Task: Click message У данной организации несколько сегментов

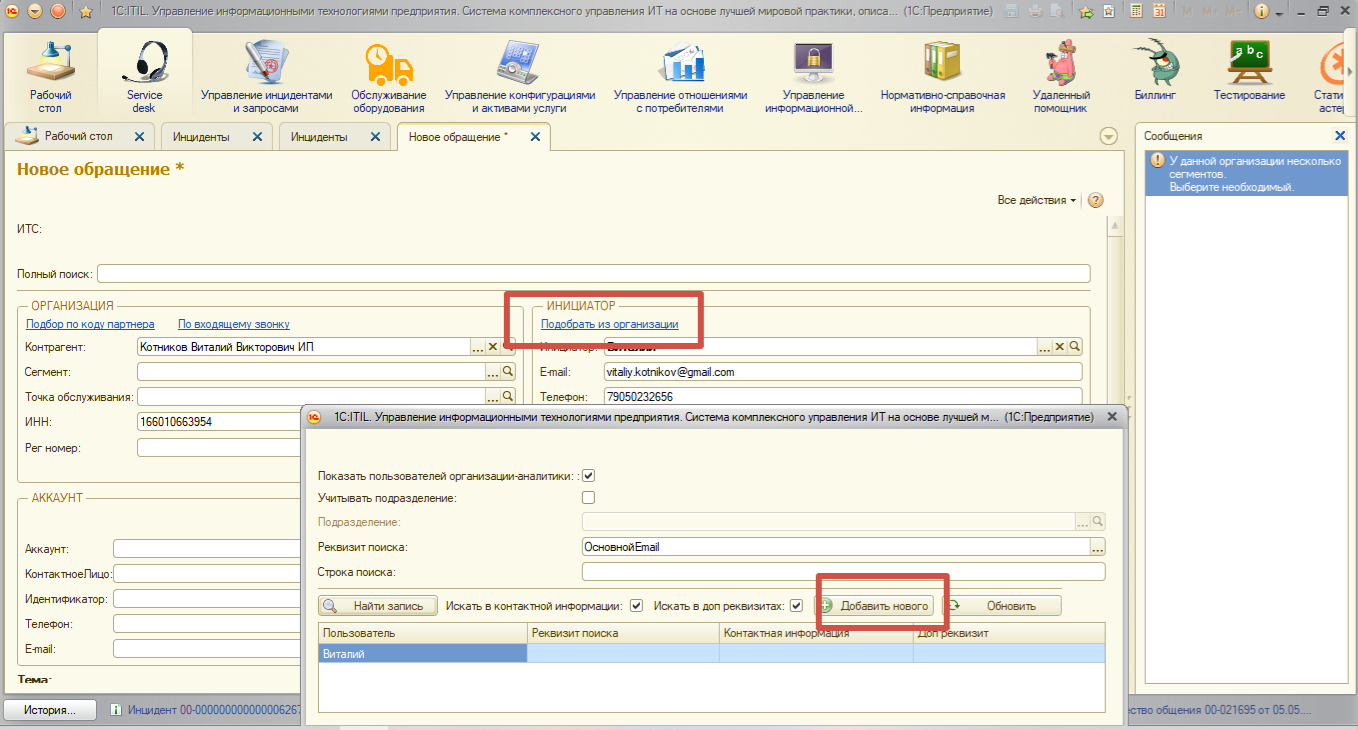Action: pos(1246,172)
